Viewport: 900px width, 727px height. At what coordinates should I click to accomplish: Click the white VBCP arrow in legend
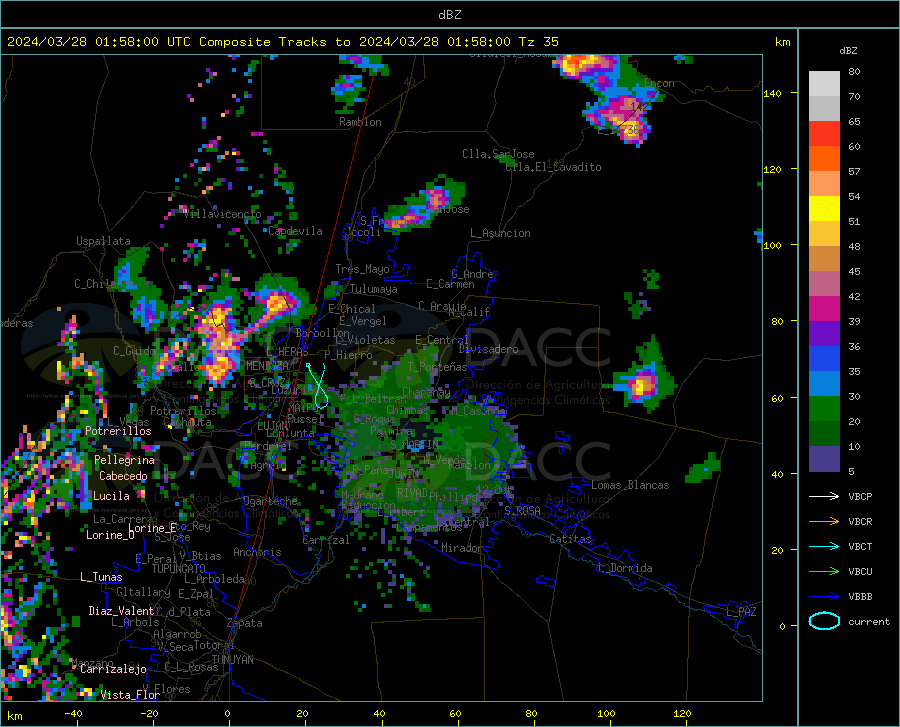pyautogui.click(x=824, y=496)
